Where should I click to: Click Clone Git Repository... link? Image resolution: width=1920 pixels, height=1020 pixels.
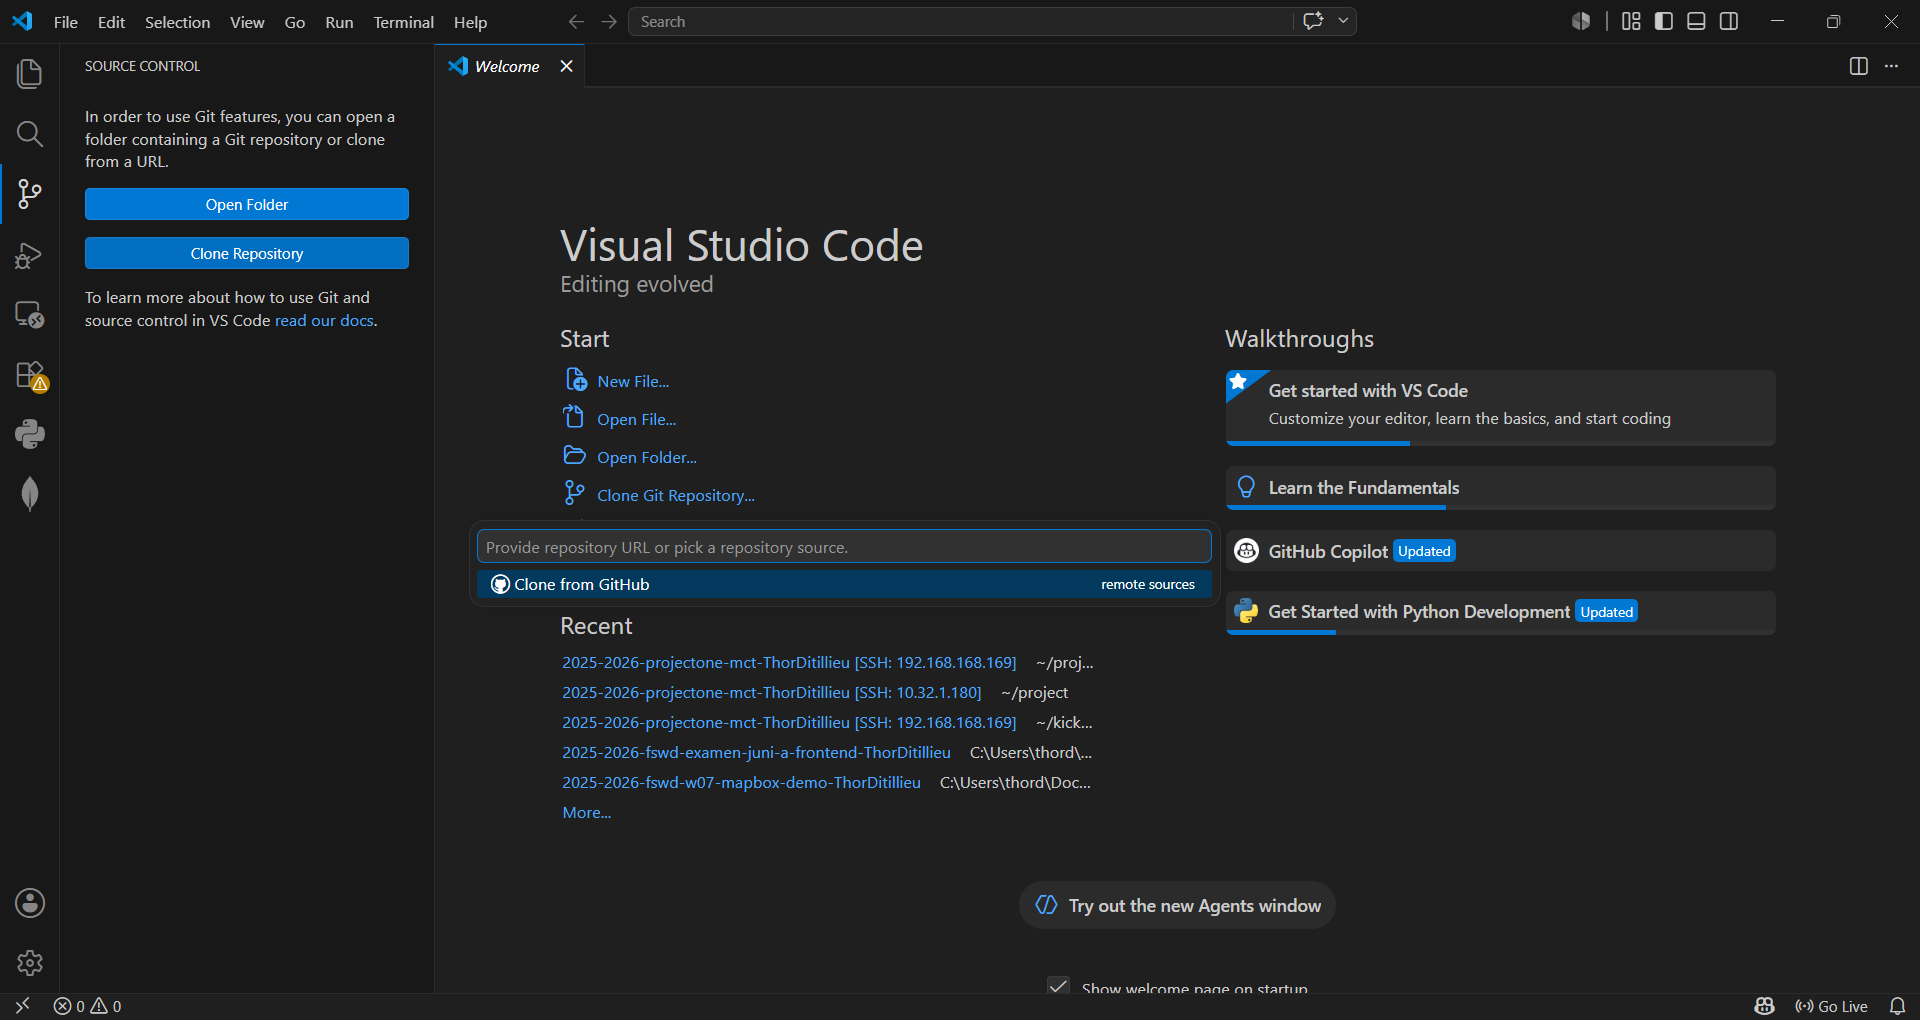tap(676, 495)
